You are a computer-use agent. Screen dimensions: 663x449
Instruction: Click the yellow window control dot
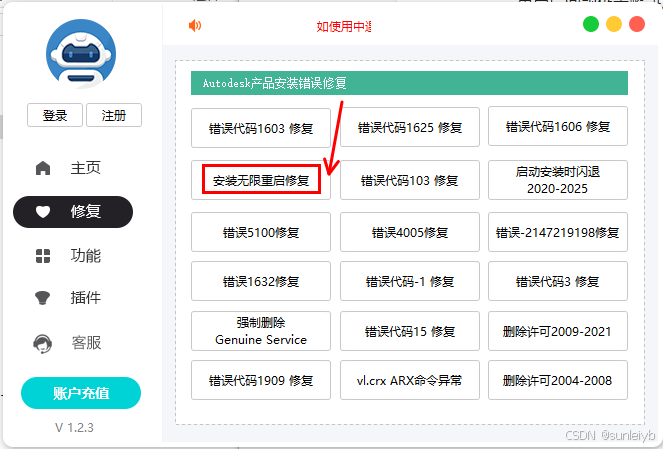614,24
